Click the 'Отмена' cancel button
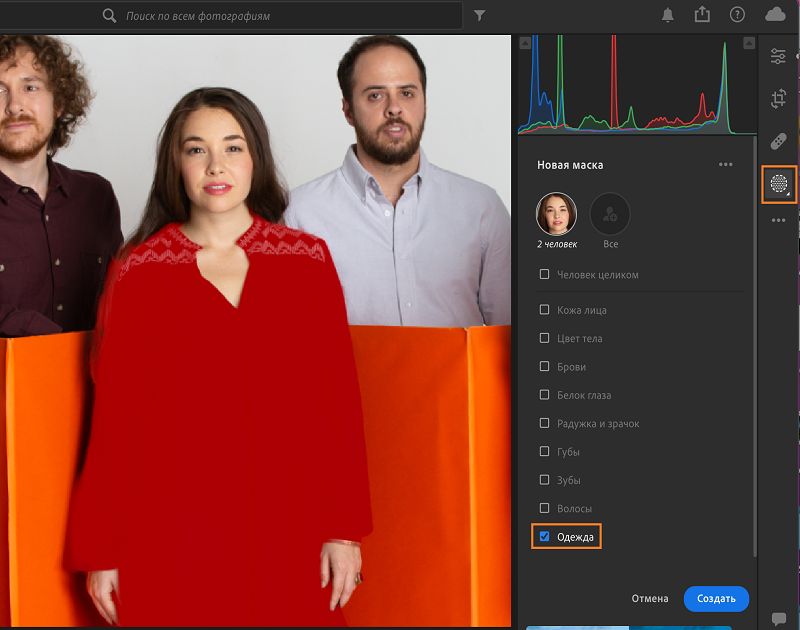The image size is (800, 630). click(x=649, y=598)
